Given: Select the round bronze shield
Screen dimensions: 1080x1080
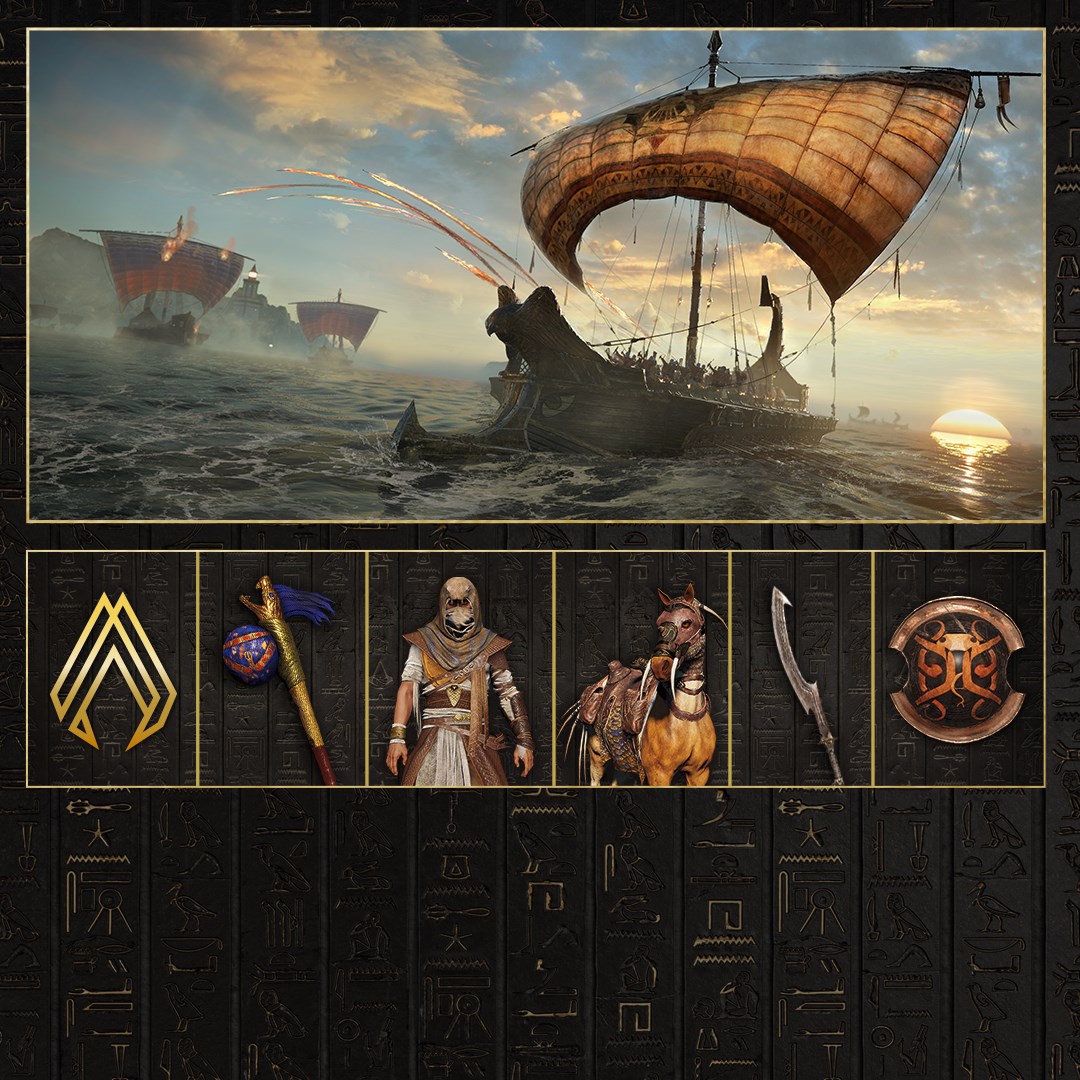Looking at the screenshot, I should click(x=957, y=668).
